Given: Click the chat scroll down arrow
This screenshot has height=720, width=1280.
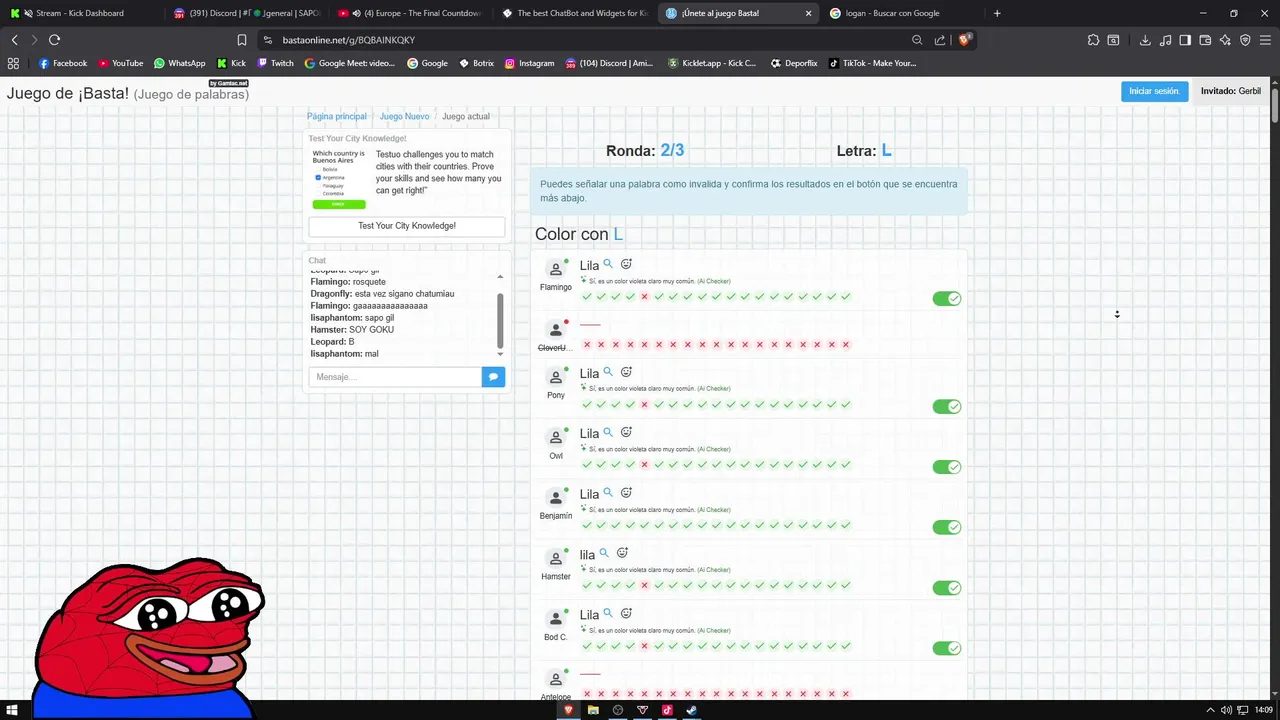Looking at the screenshot, I should (x=500, y=354).
